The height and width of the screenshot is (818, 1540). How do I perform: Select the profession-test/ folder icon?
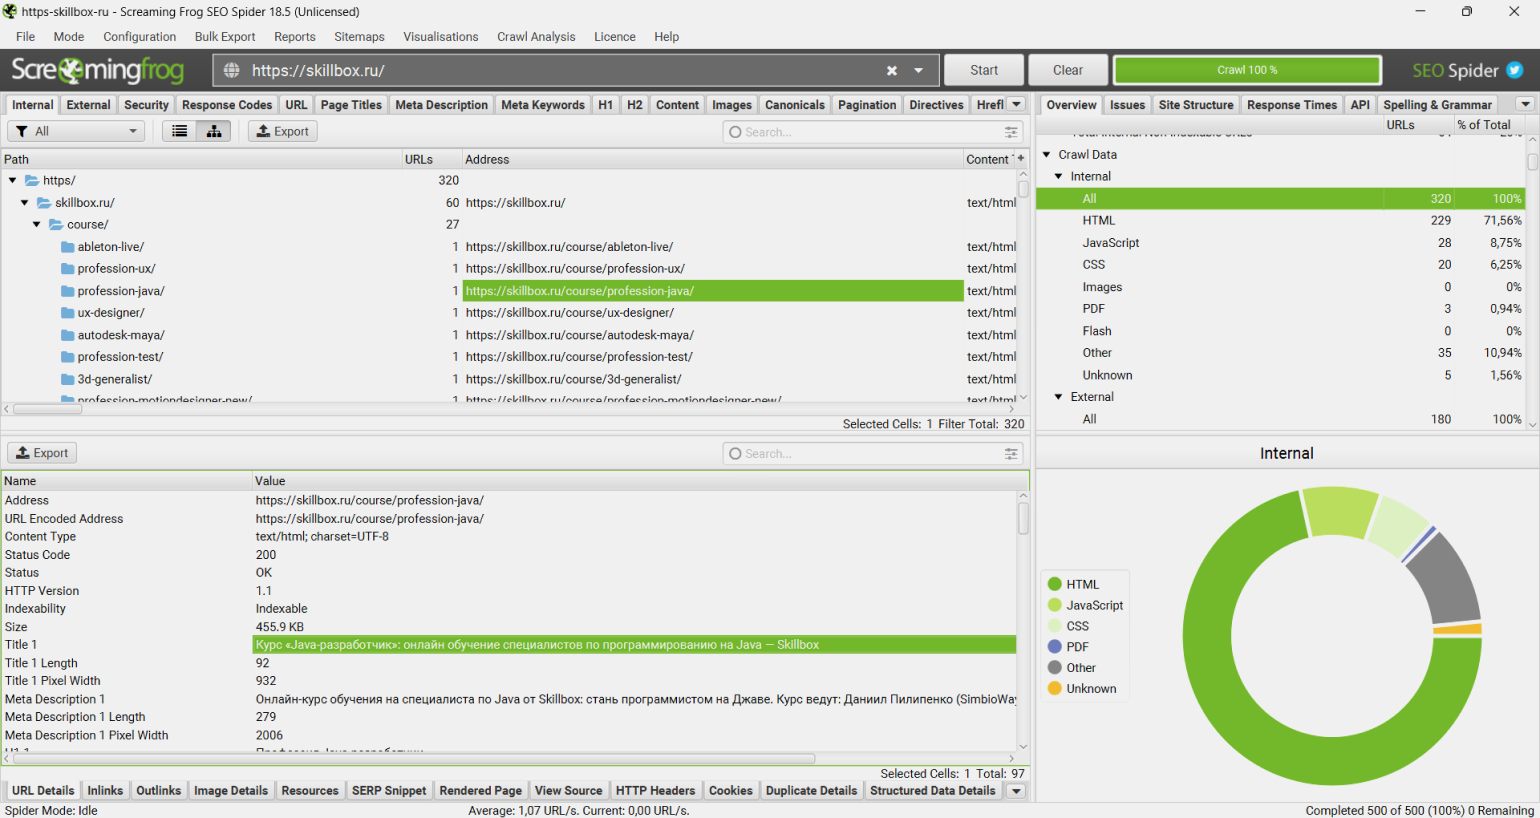68,357
